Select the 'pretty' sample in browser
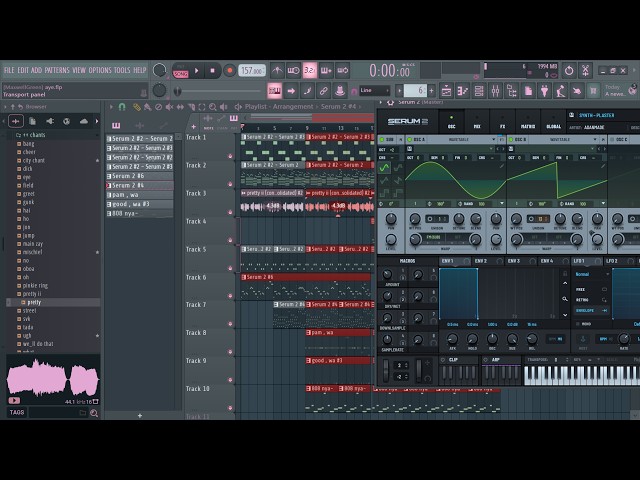The height and width of the screenshot is (480, 640). [x=34, y=302]
